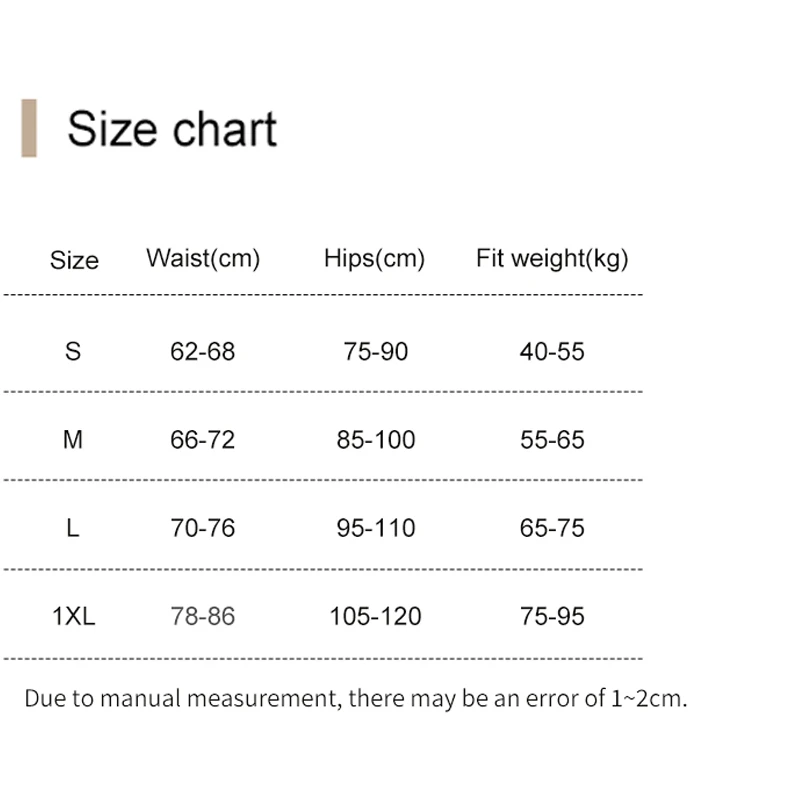The height and width of the screenshot is (800, 800).
Task: Click fit weight 75-95
Action: pyautogui.click(x=552, y=616)
